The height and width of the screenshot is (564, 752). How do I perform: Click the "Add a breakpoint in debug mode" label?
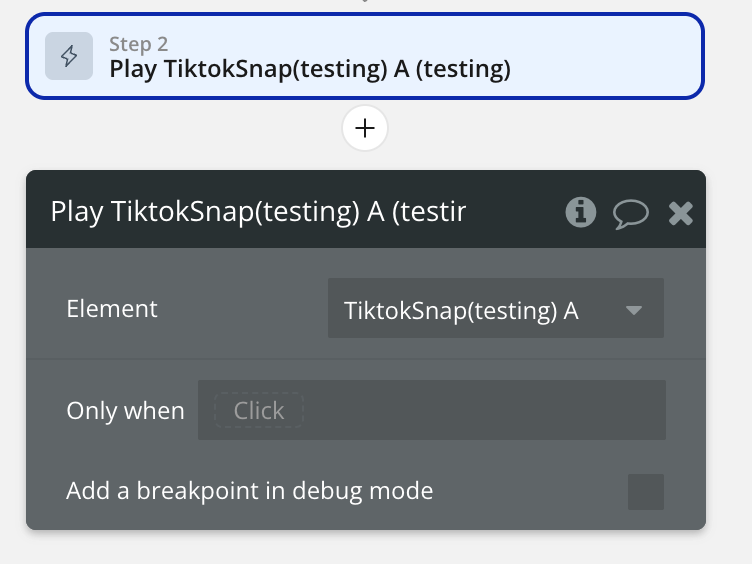click(249, 491)
